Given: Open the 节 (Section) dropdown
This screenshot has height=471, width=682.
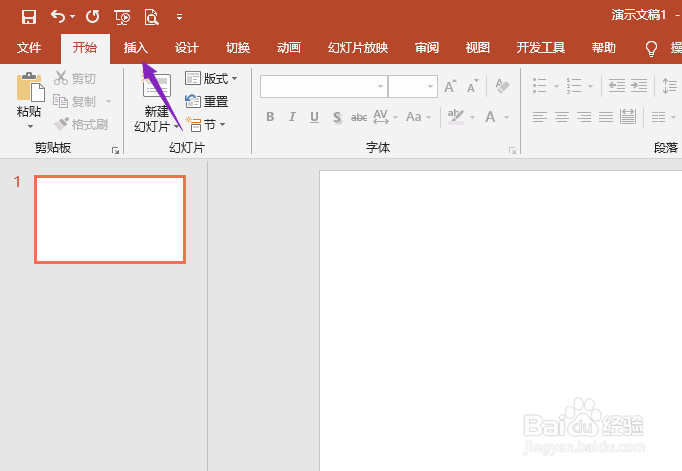Looking at the screenshot, I should coord(205,124).
